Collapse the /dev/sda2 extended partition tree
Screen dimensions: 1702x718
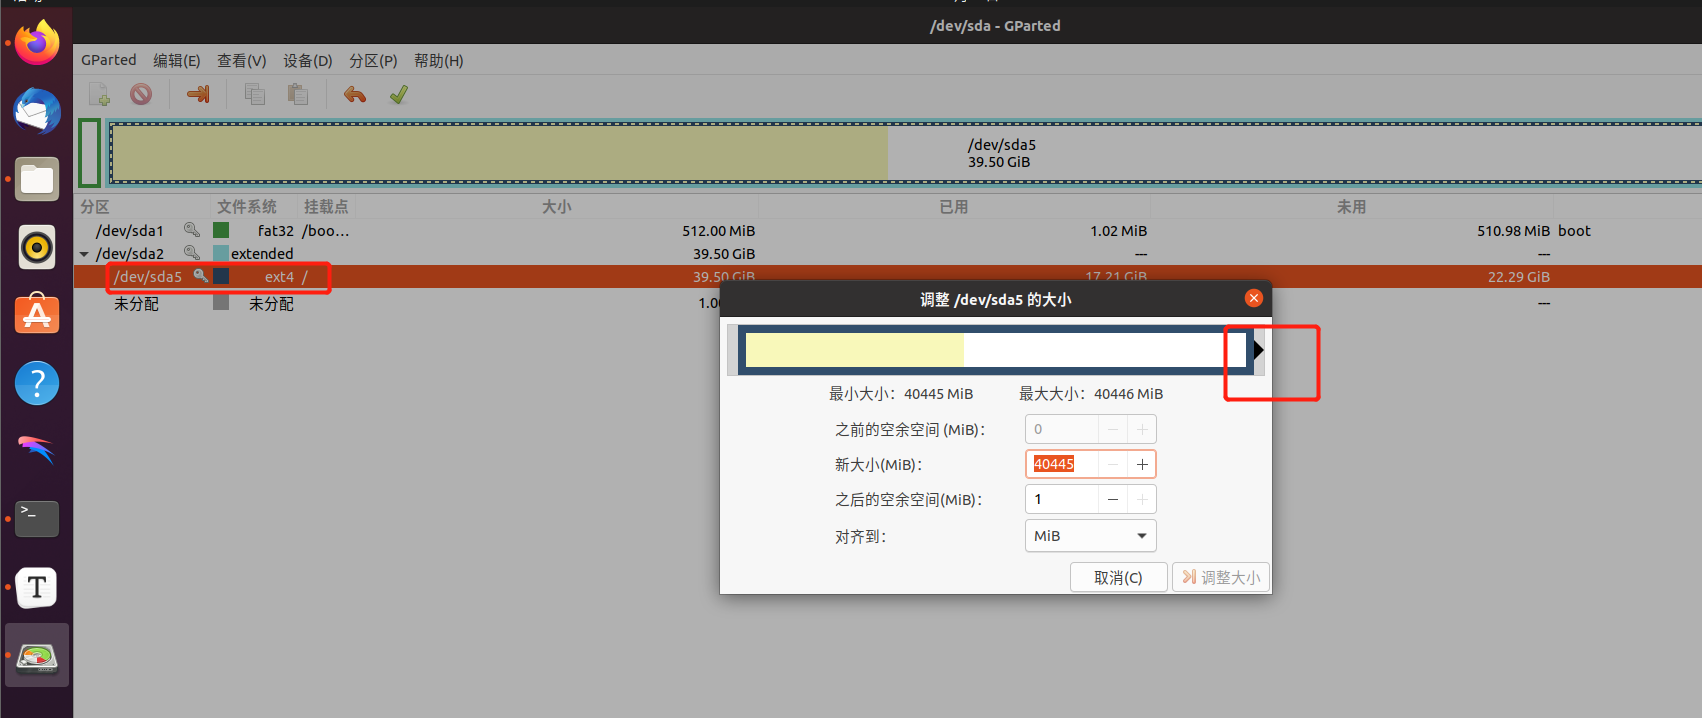tap(84, 254)
